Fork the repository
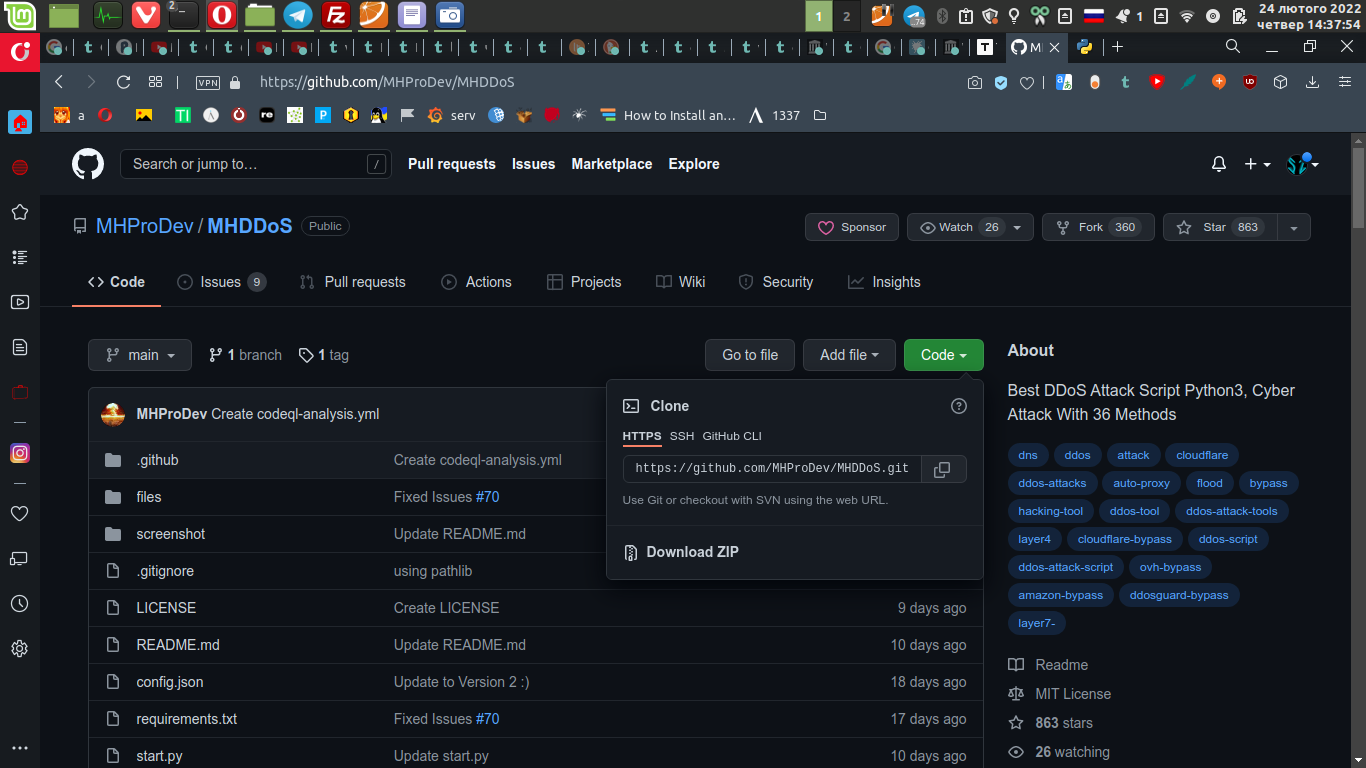This screenshot has height=768, width=1366. pyautogui.click(x=1098, y=227)
